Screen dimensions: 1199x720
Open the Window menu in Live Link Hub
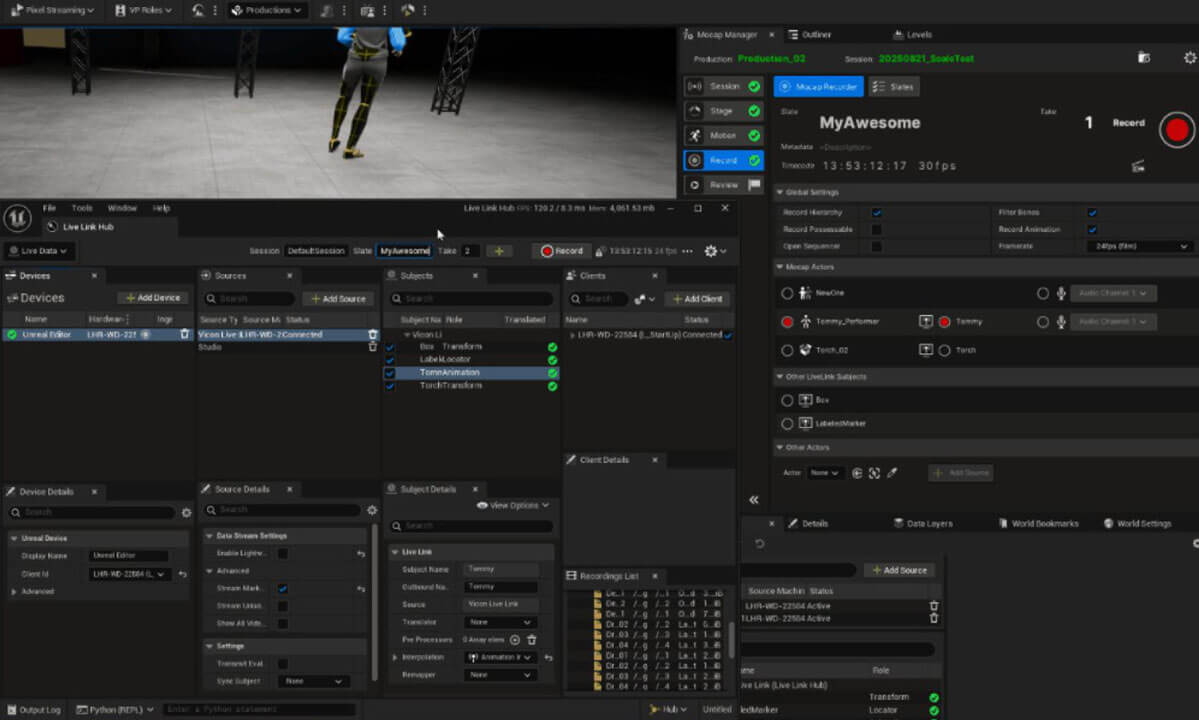[122, 208]
